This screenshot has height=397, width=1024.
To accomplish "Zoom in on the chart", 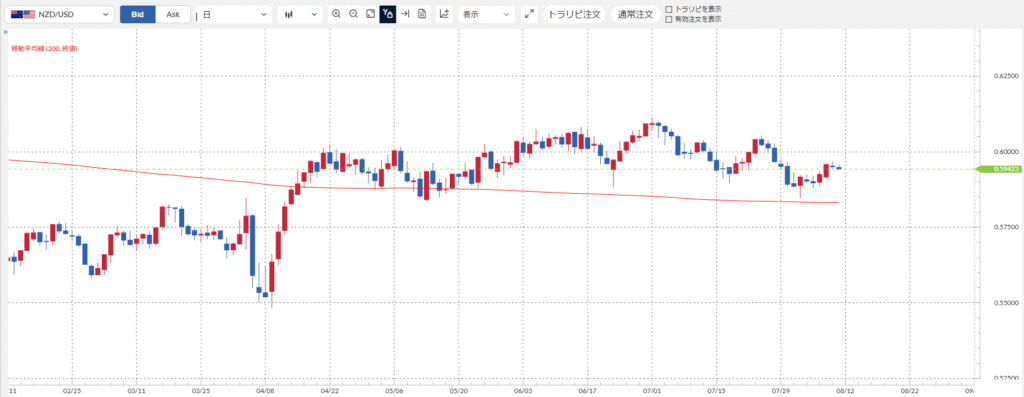I will click(x=336, y=14).
